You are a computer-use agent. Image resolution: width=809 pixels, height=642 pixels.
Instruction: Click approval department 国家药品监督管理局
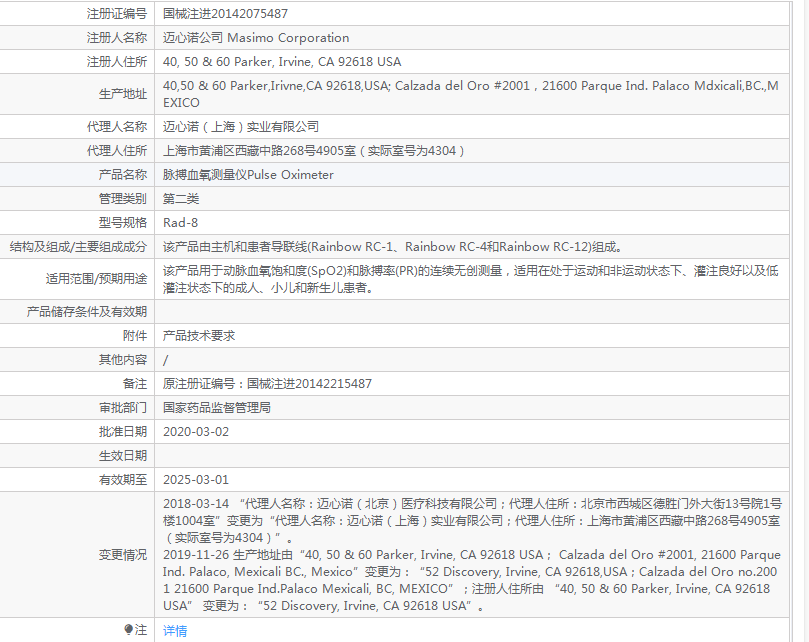point(217,408)
